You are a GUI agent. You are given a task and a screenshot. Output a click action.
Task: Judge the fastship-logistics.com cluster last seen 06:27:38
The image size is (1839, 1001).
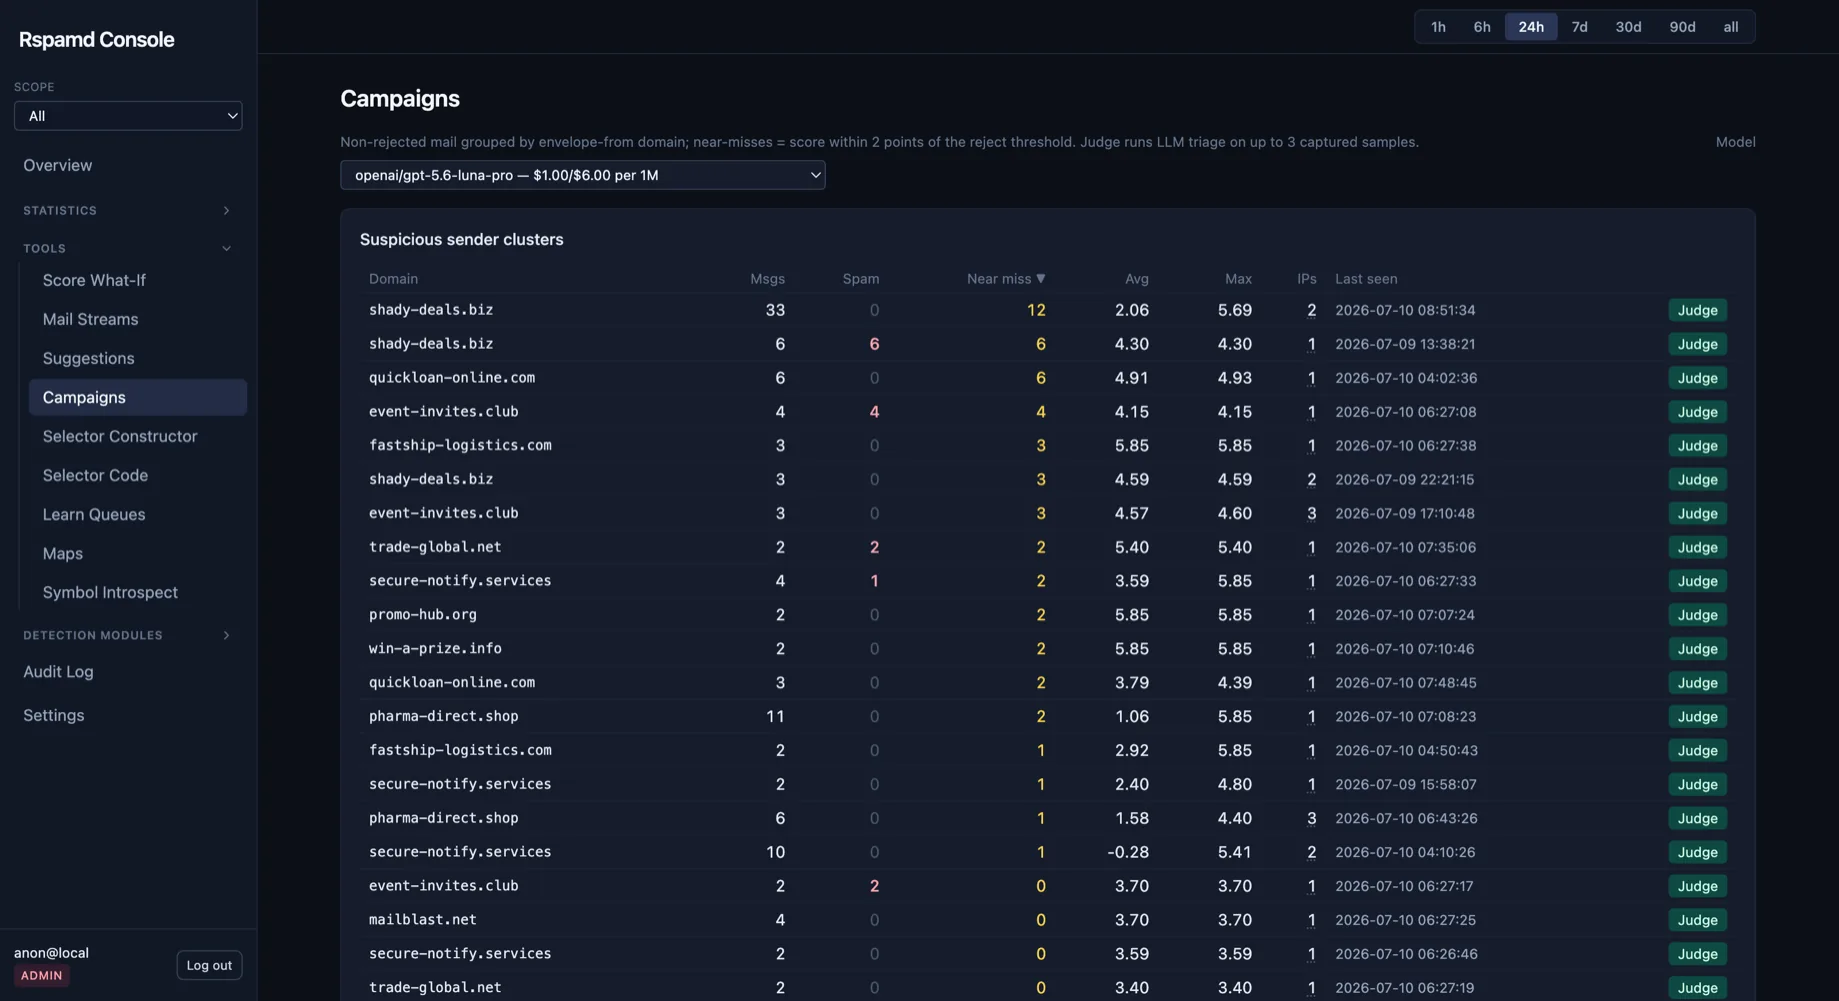tap(1697, 446)
